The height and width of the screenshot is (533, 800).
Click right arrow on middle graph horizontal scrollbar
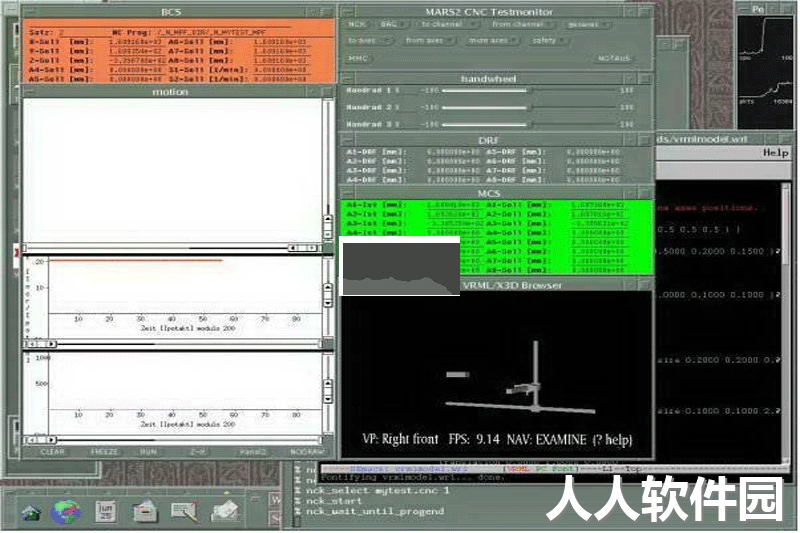pyautogui.click(x=52, y=344)
